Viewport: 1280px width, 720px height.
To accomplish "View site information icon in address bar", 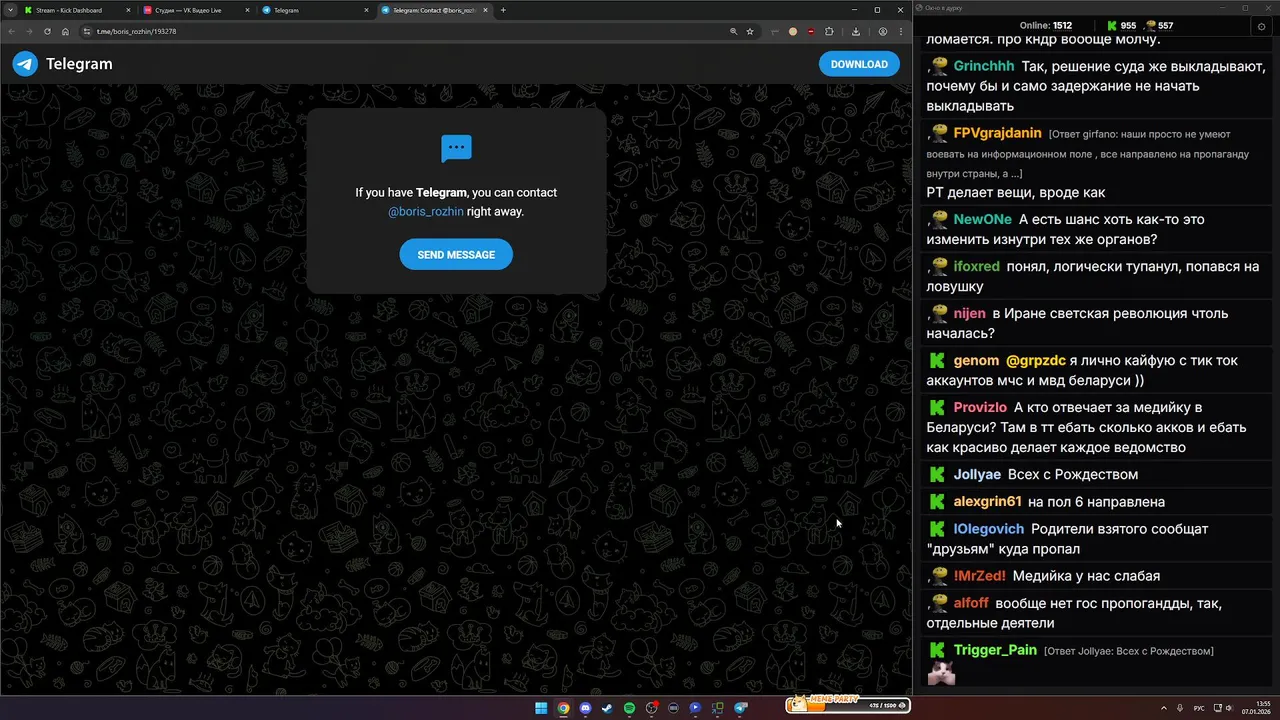I will click(87, 31).
